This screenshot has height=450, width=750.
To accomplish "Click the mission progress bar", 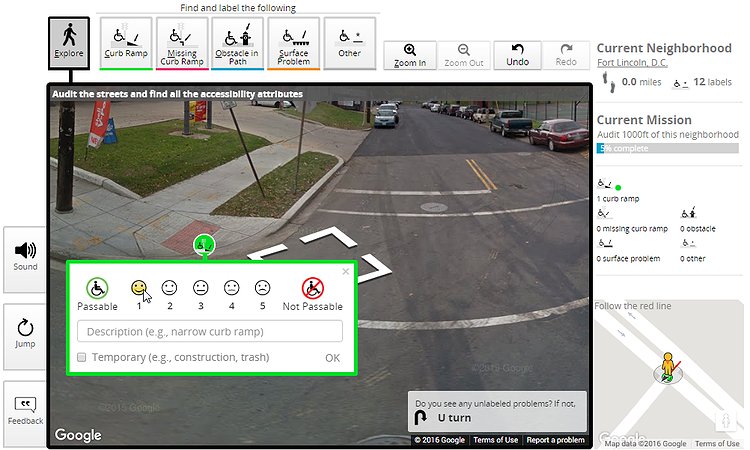I will coord(668,148).
